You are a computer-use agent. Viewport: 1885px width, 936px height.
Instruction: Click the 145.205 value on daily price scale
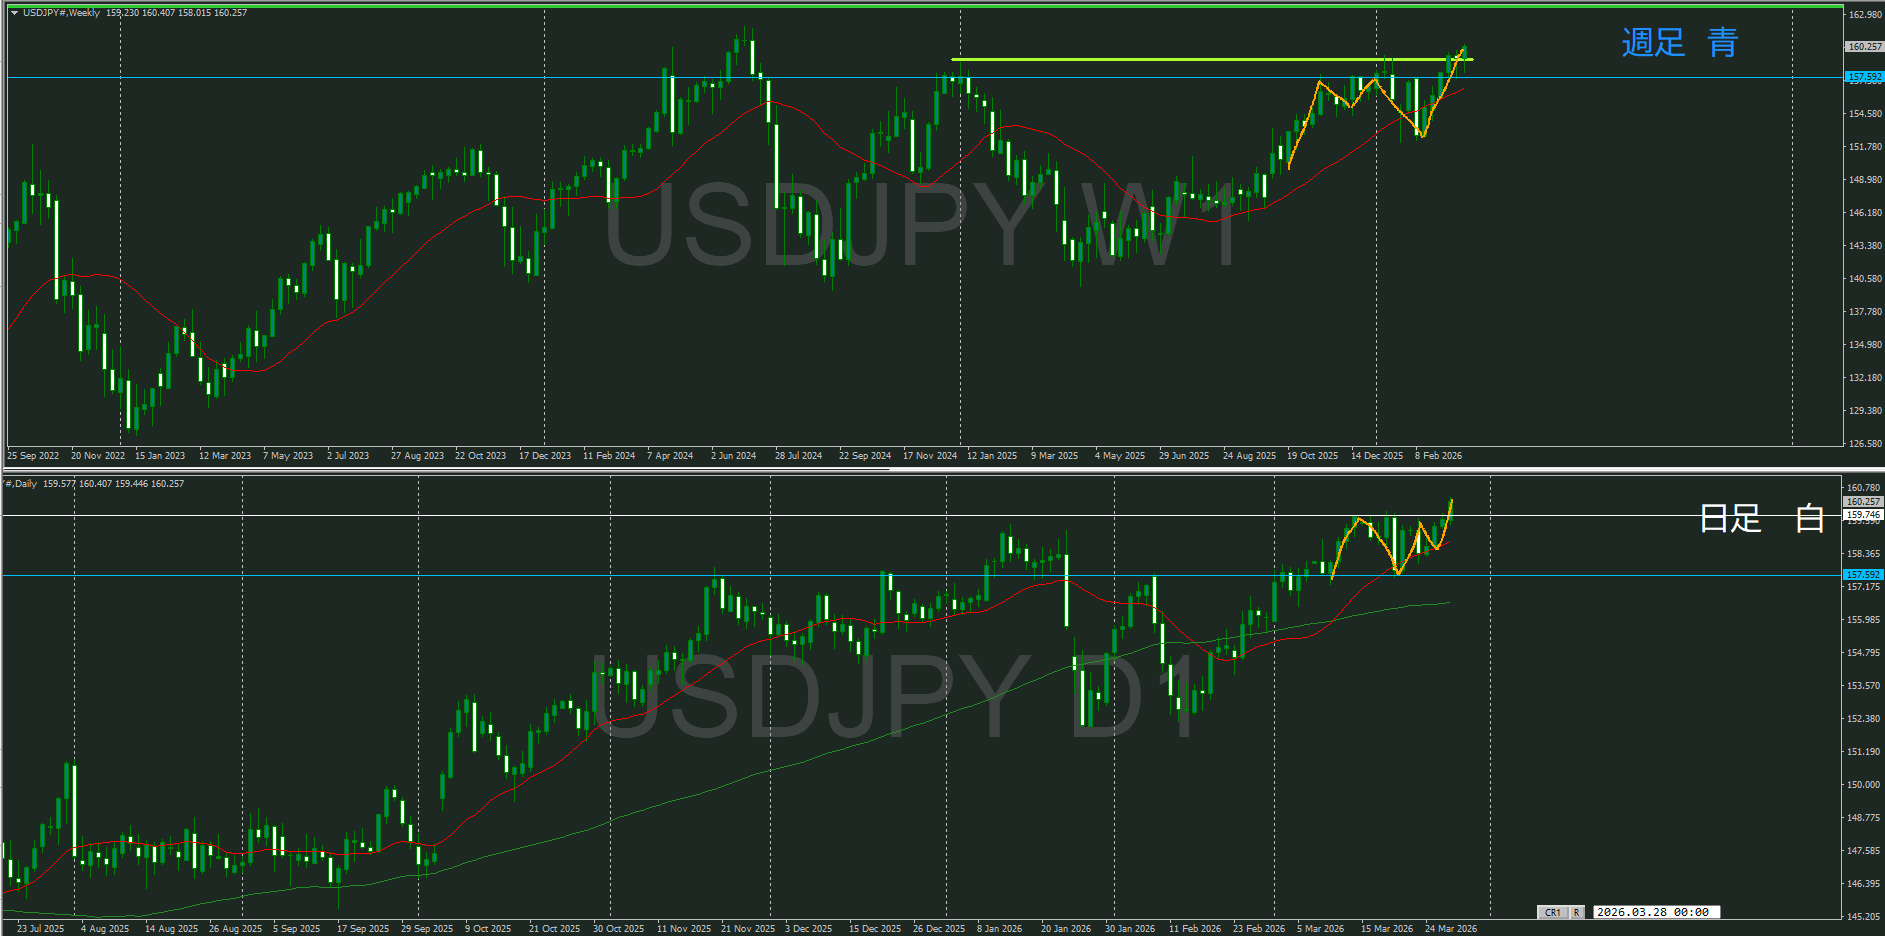(x=1864, y=916)
